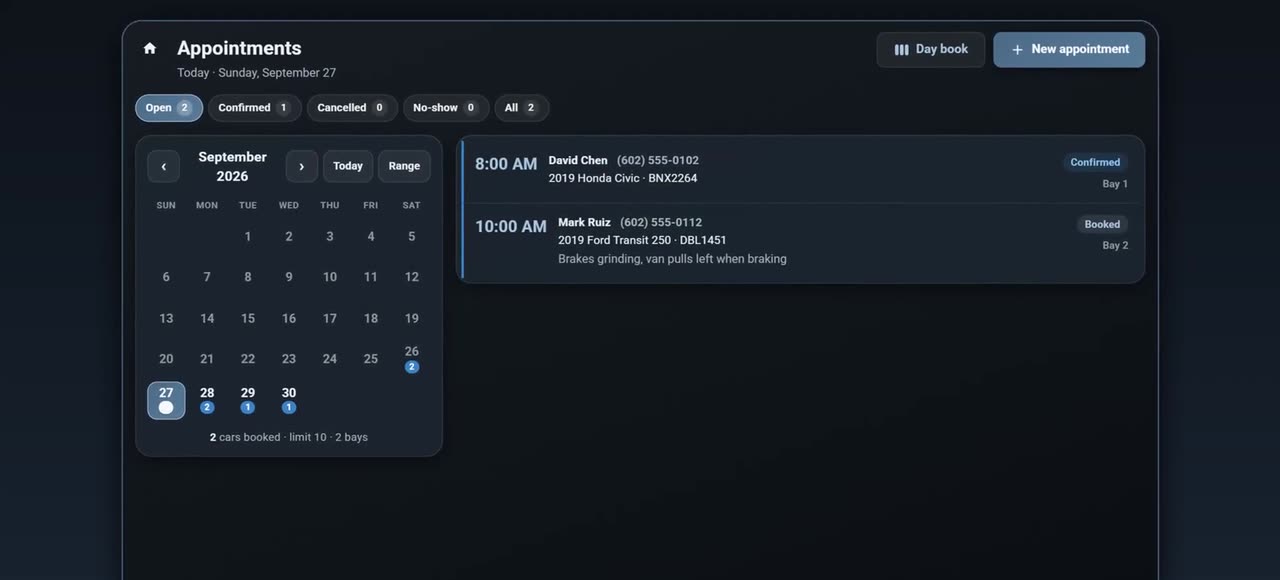
Task: Go to previous month with left chevron
Action: 164,166
